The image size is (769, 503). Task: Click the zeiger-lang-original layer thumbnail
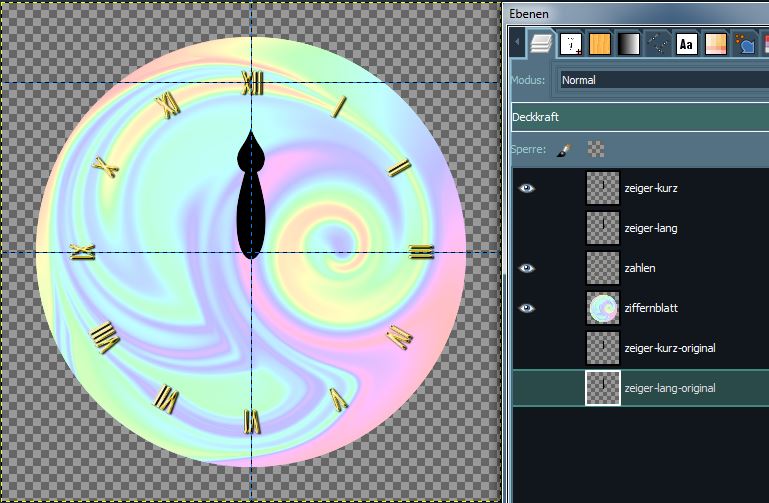(x=603, y=388)
